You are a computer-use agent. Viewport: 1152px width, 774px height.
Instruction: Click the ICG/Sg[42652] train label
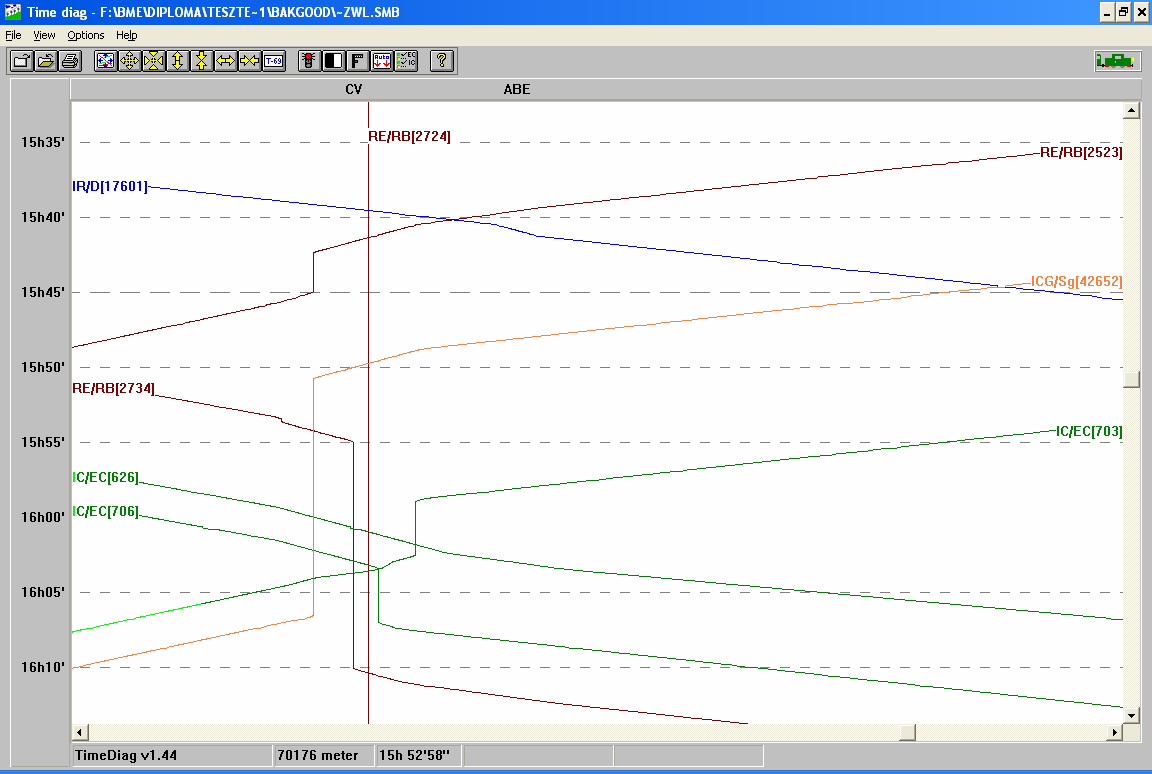click(x=1076, y=281)
